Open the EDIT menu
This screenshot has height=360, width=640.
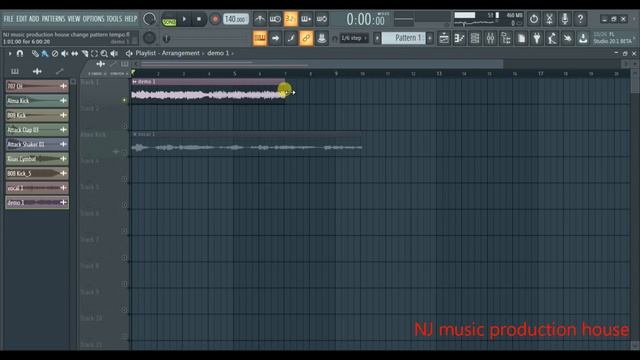(x=21, y=19)
